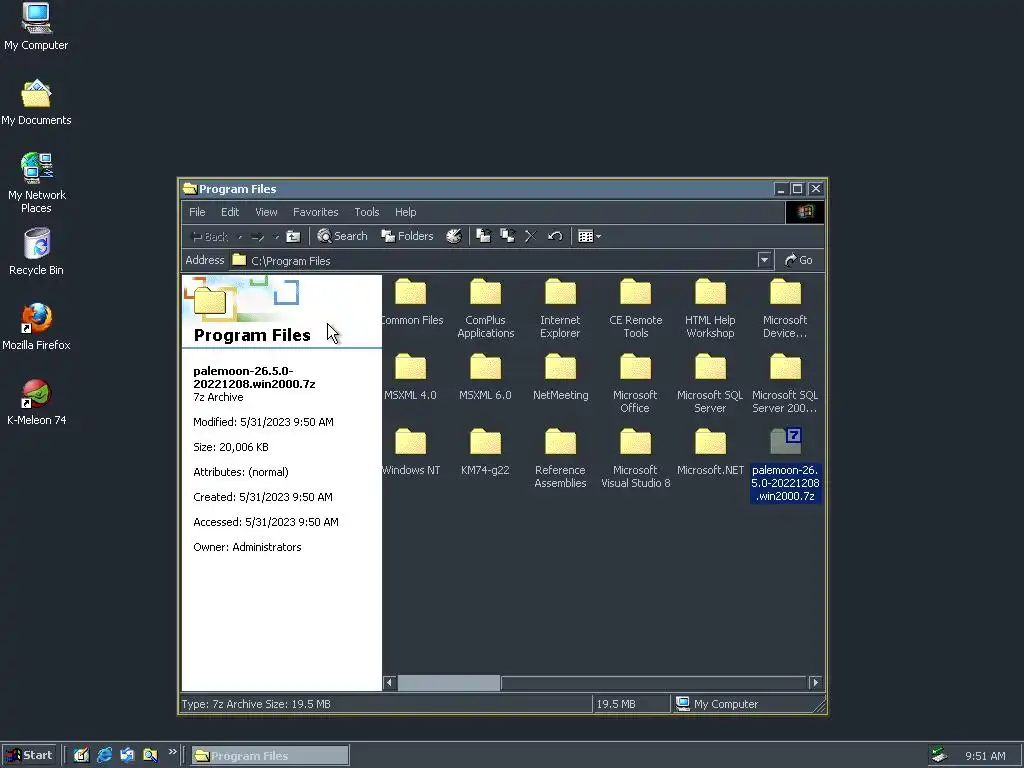
Task: Expand the quick launch overflow chevron
Action: coord(172,752)
